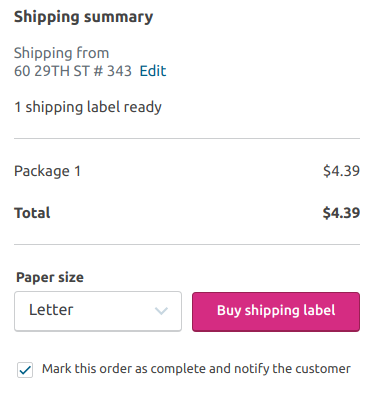
Task: Click the Paper size field label
Action: point(50,277)
